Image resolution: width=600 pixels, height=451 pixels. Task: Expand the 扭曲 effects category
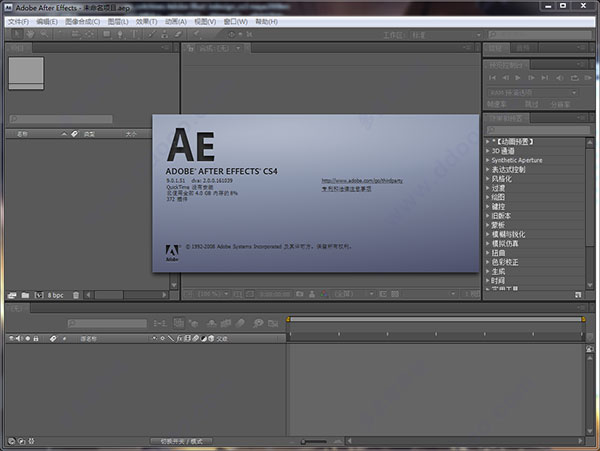click(x=488, y=253)
